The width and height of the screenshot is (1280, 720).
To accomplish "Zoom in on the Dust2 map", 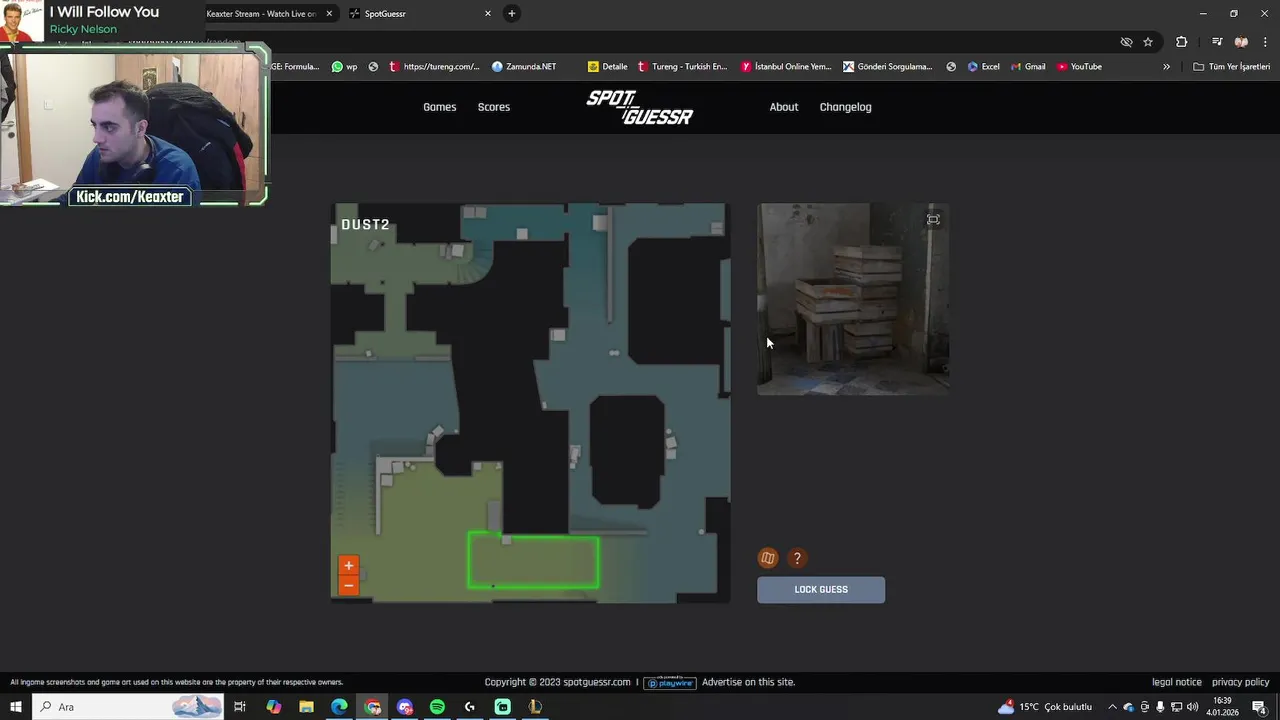I will pyautogui.click(x=348, y=566).
